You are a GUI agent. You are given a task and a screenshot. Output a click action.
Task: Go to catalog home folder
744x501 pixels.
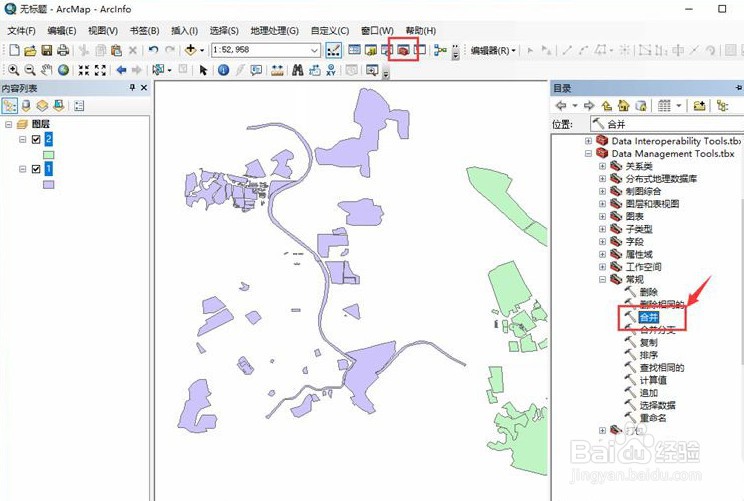point(623,105)
